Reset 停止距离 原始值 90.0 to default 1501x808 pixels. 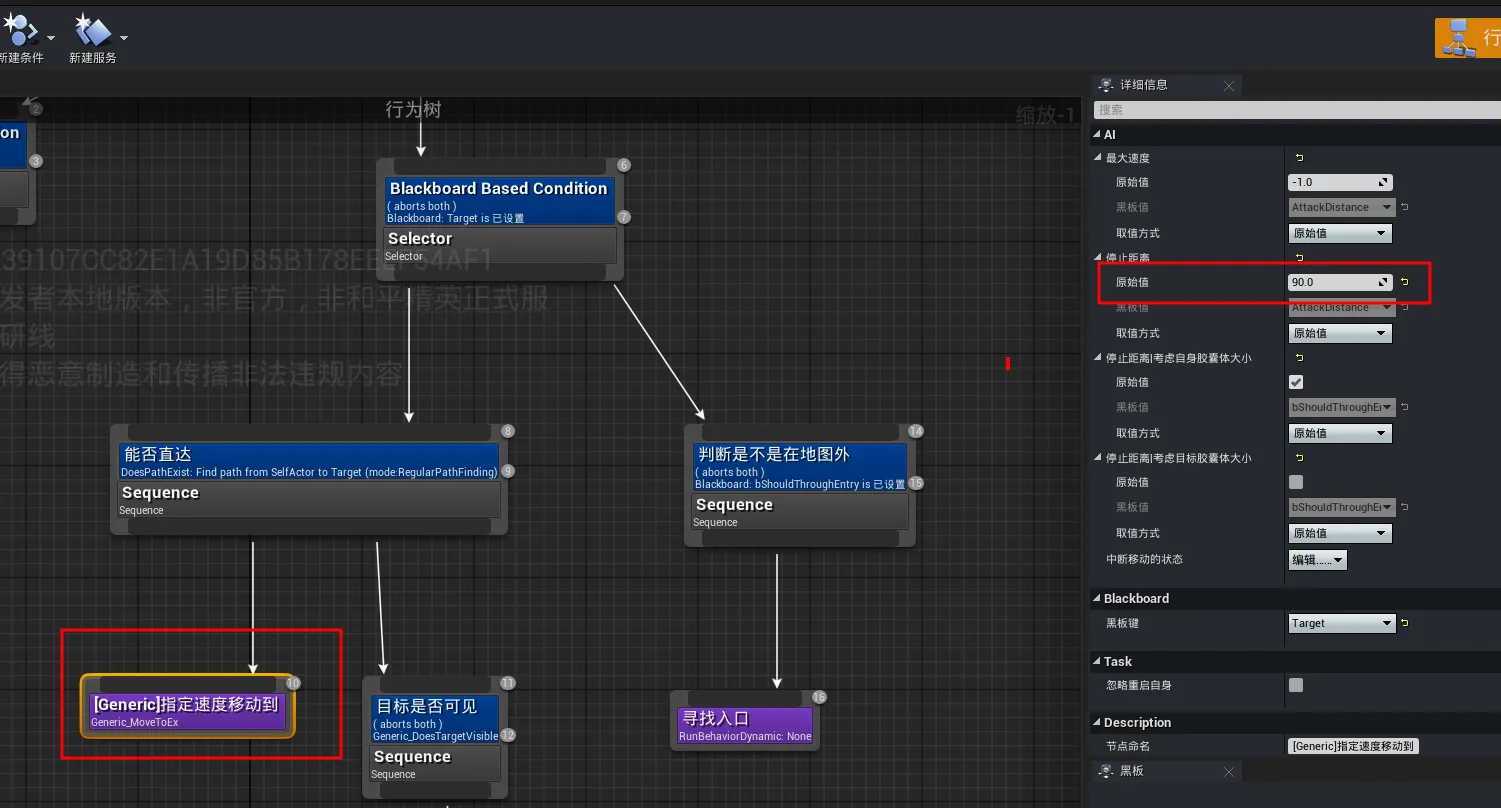click(x=1404, y=282)
